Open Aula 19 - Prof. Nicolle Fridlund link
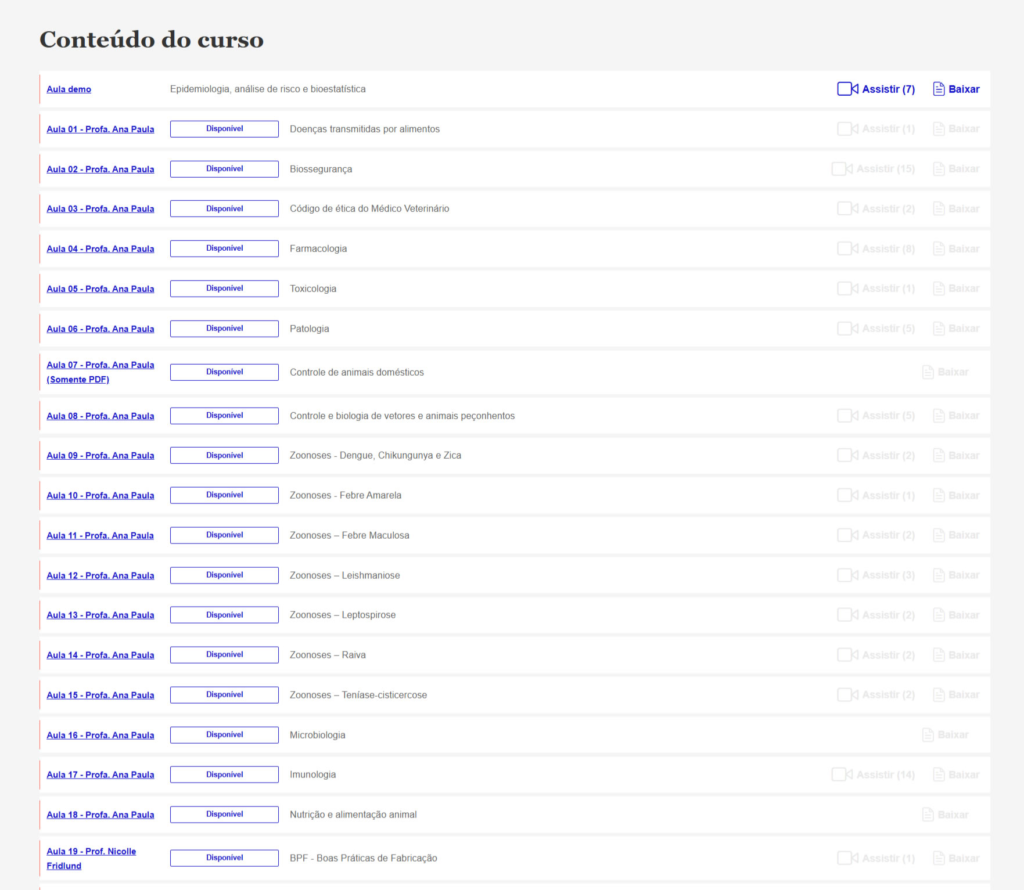 pos(91,858)
